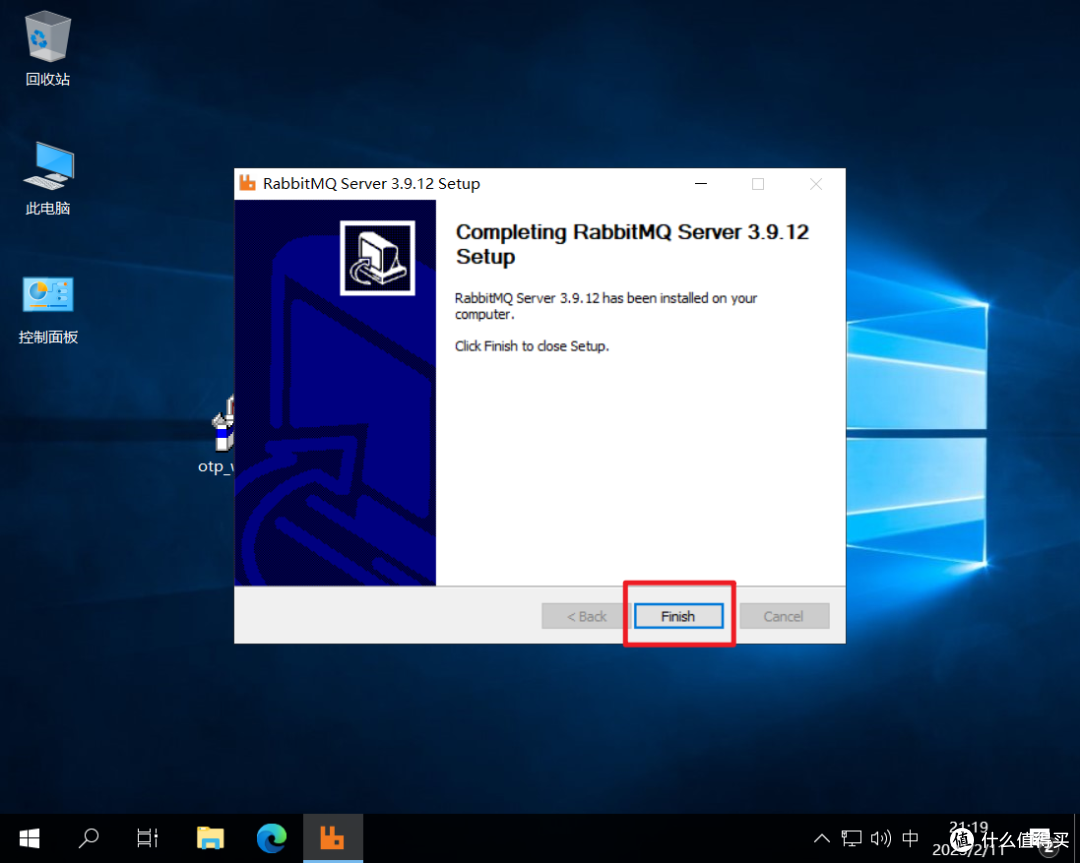1080x863 pixels.
Task: Close the RabbitMQ Setup window
Action: tap(816, 184)
